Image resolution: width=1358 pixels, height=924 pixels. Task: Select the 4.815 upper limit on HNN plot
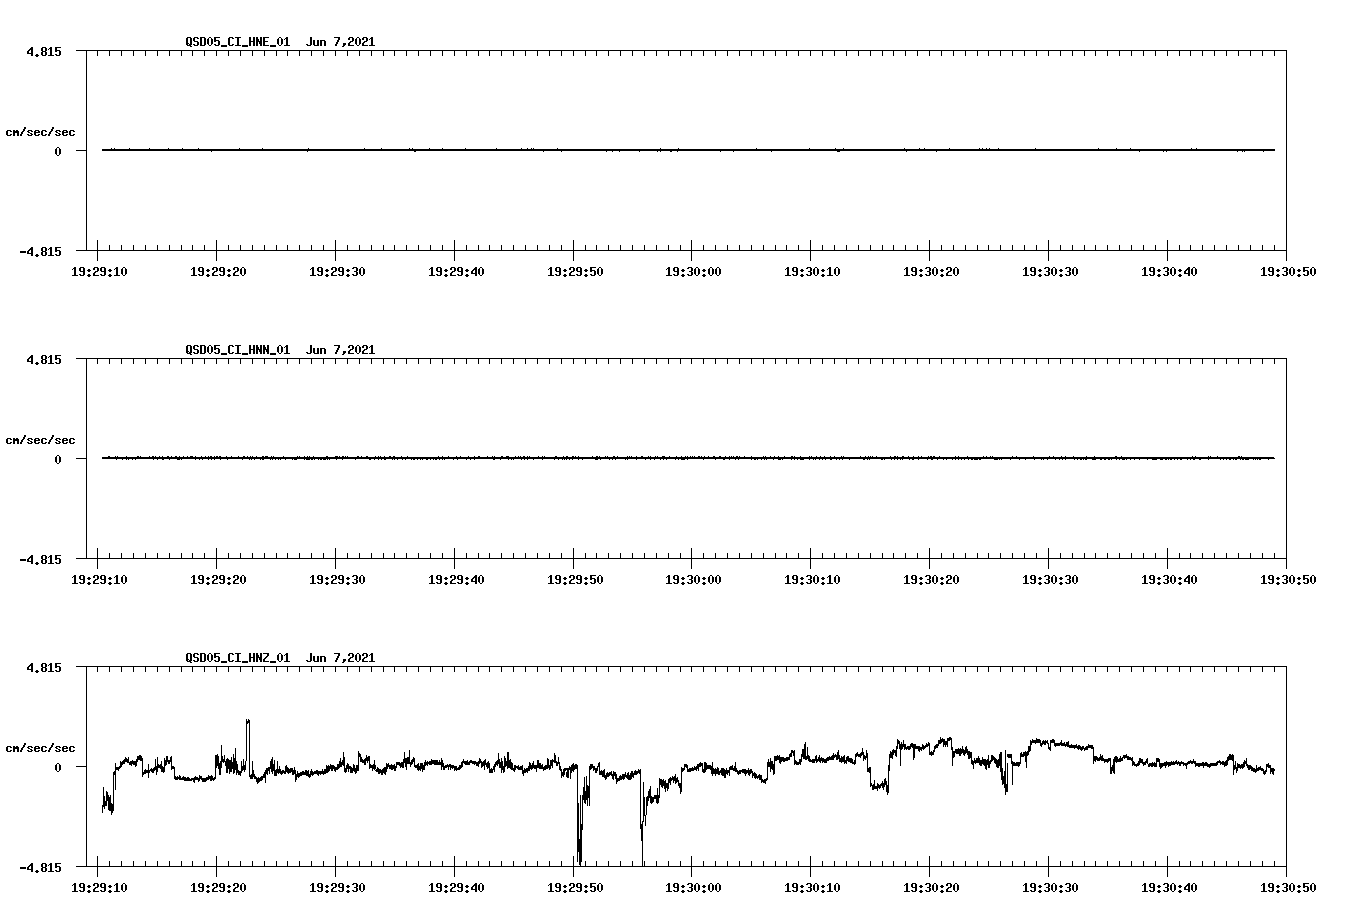point(44,359)
